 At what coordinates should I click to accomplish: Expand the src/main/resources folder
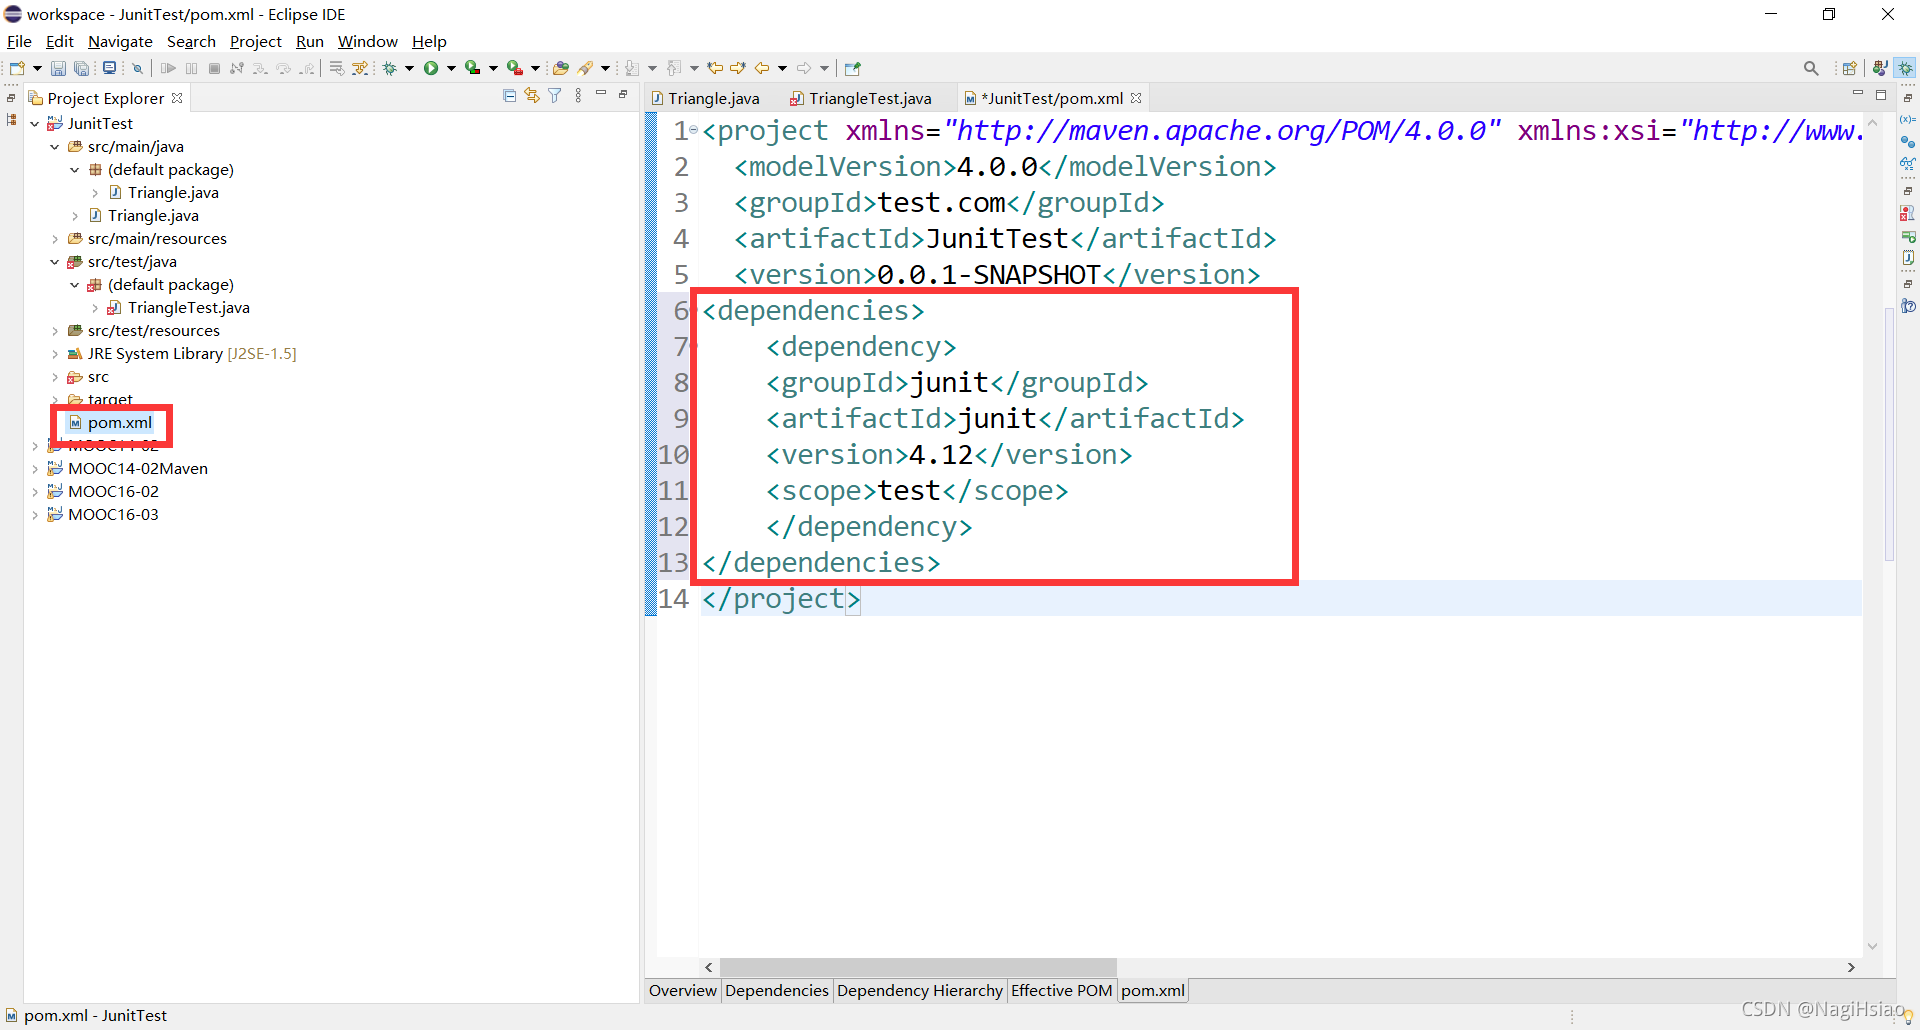pyautogui.click(x=55, y=239)
